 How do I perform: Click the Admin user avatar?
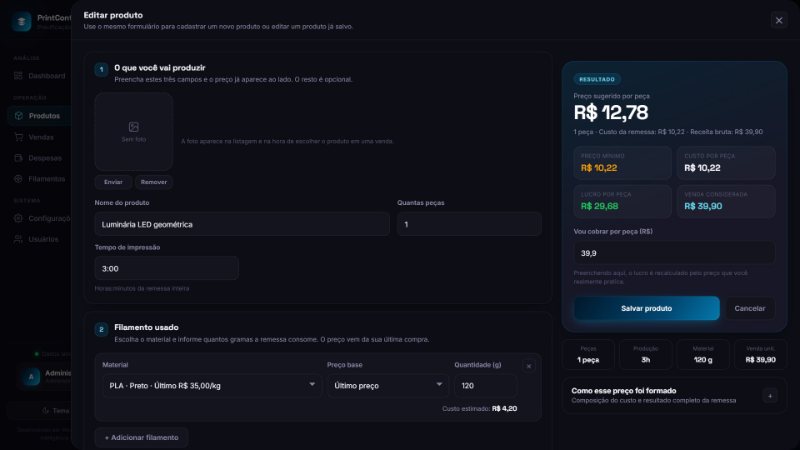pos(31,377)
